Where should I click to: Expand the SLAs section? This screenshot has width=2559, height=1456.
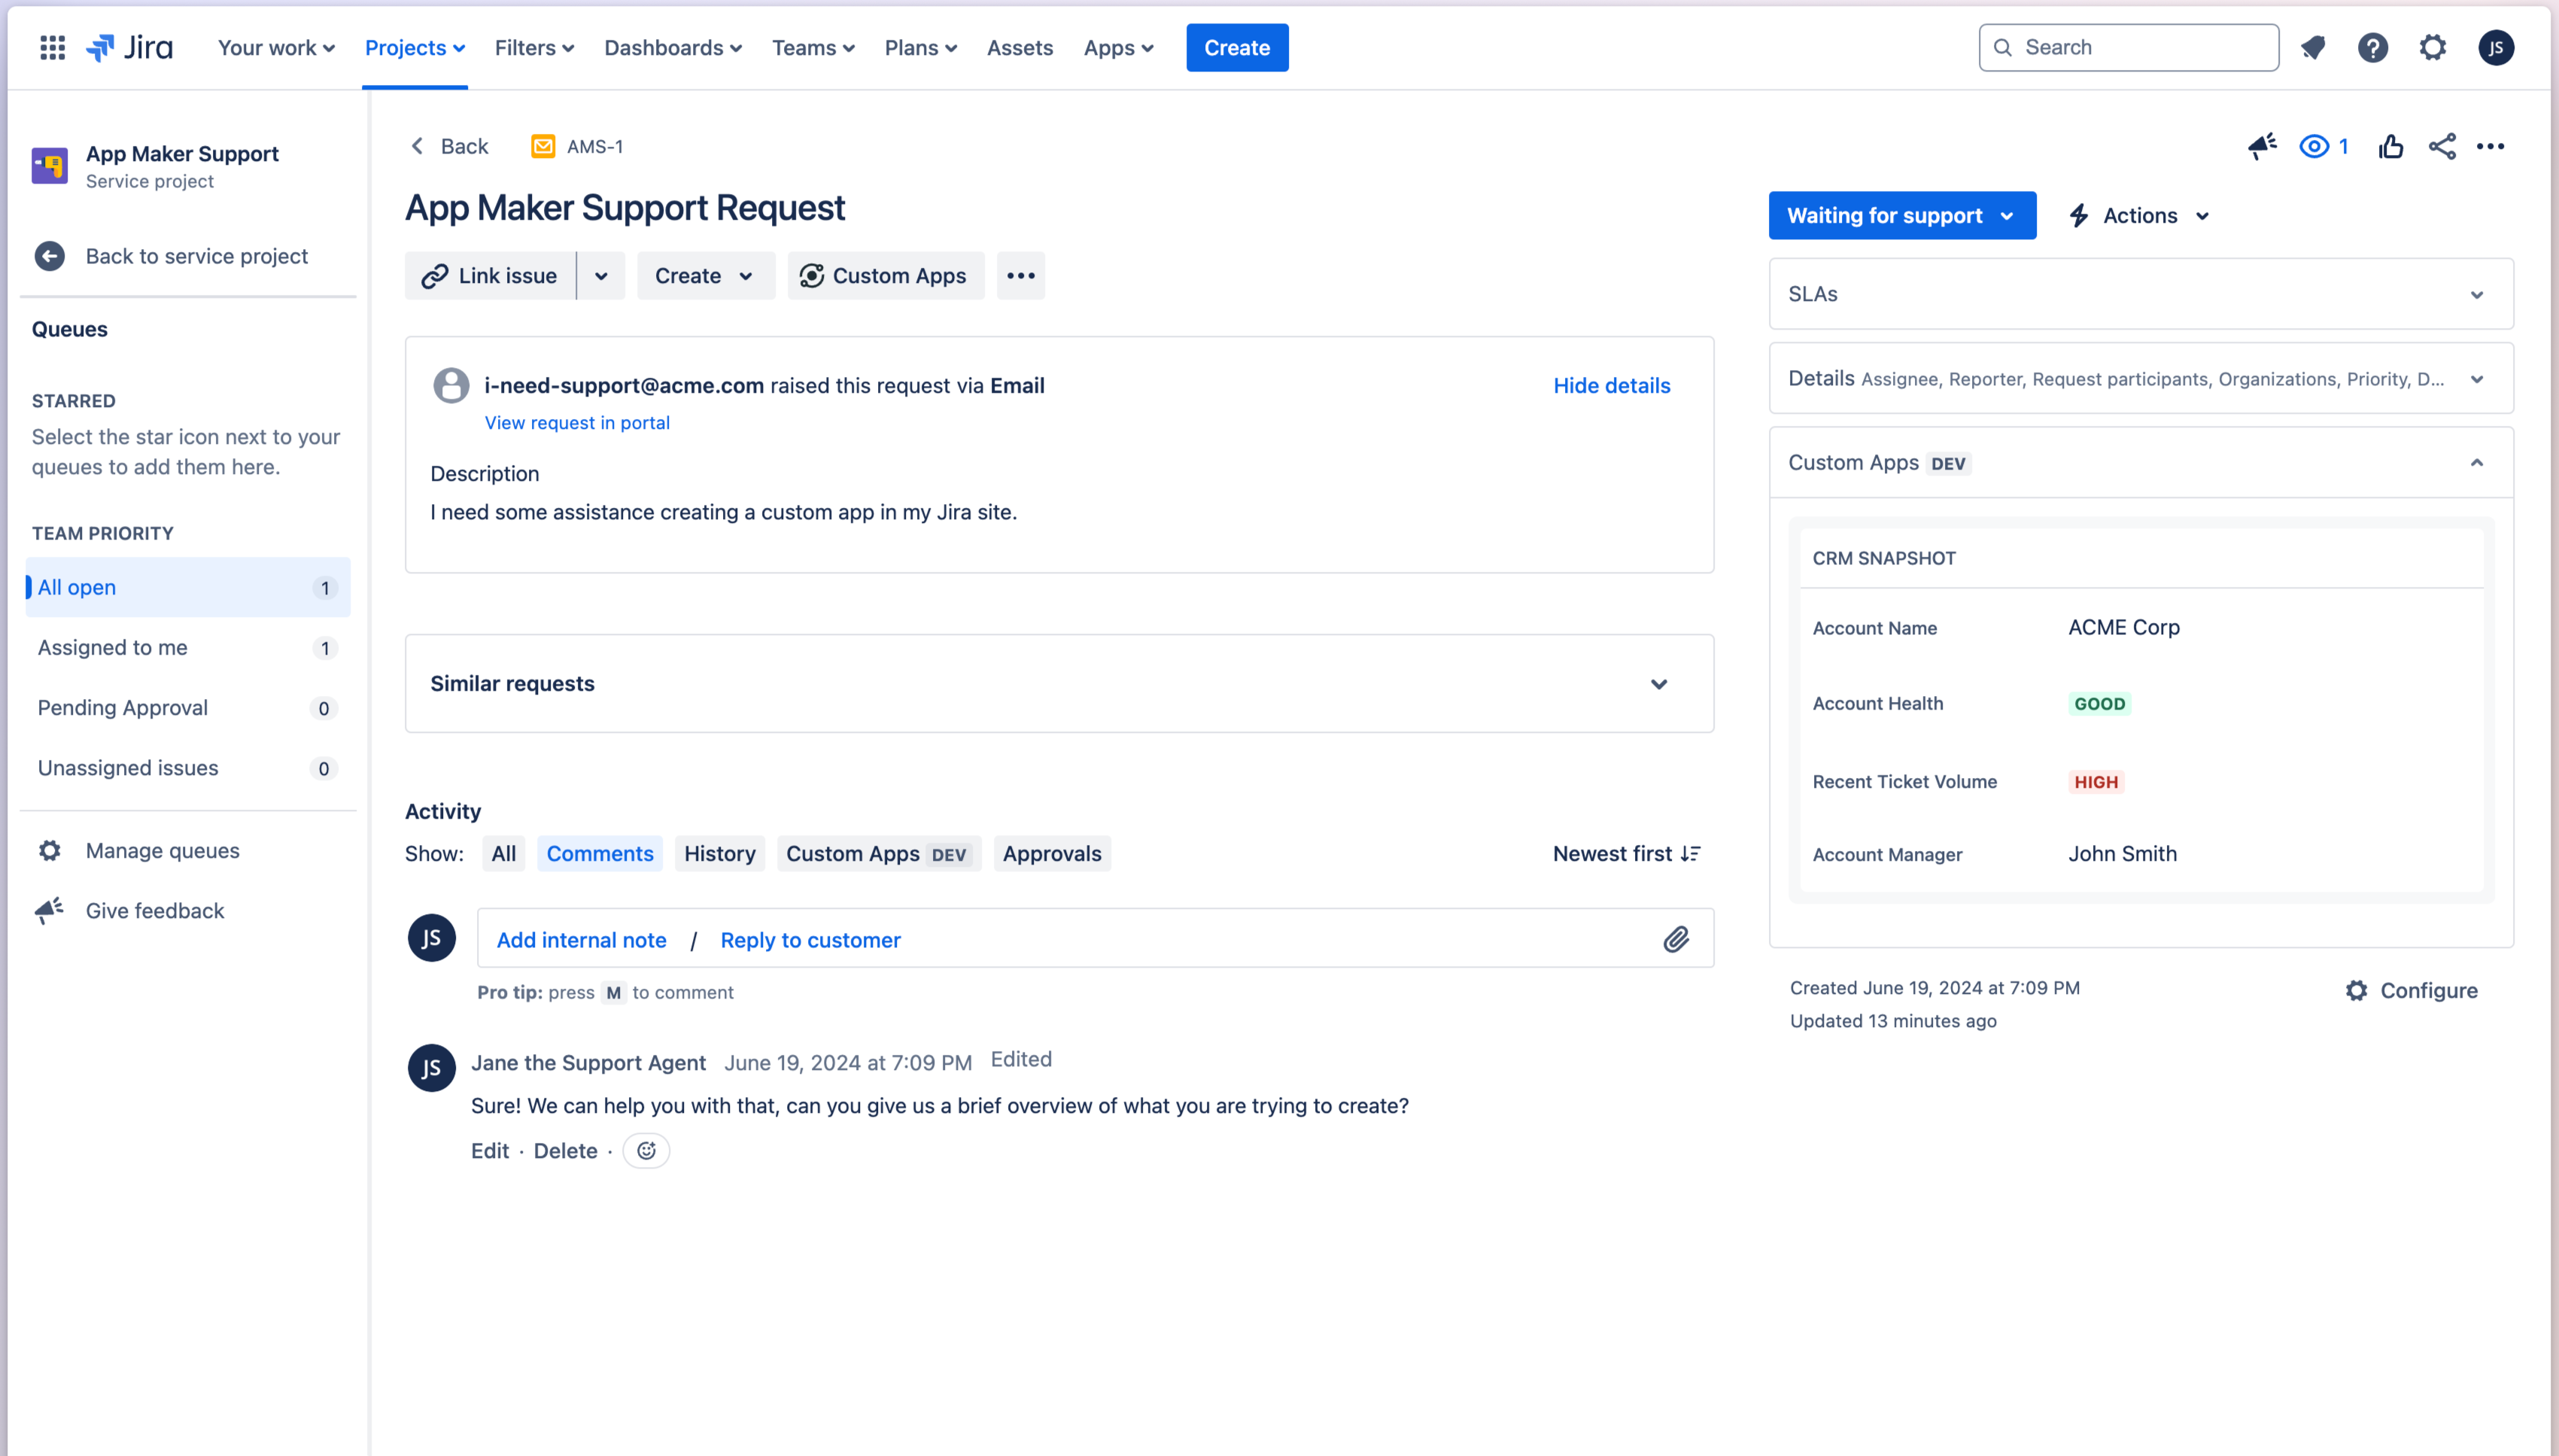pos(2477,294)
